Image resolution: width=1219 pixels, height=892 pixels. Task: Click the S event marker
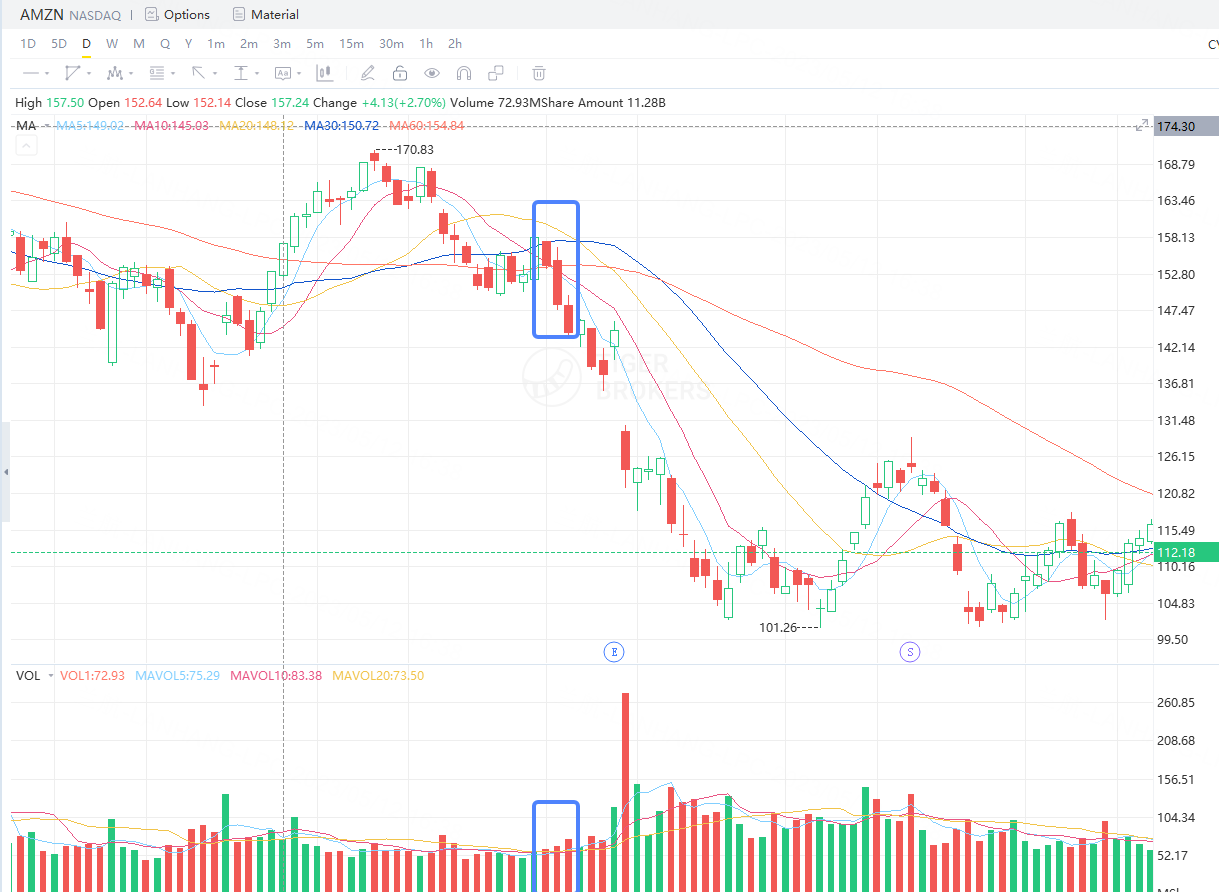910,652
